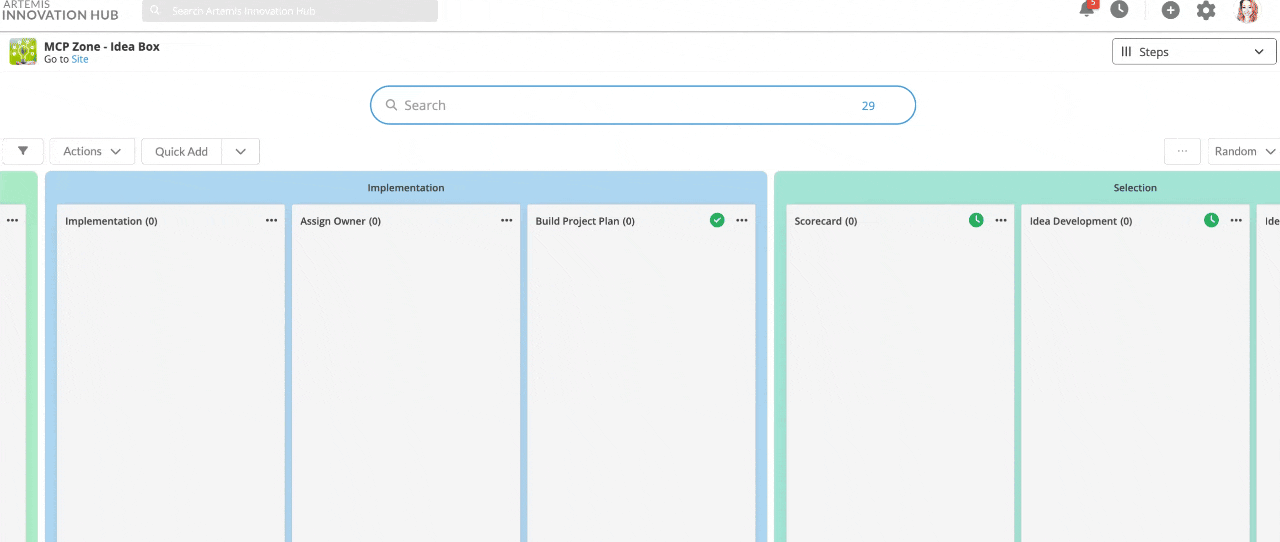Open the Random sort dropdown
The image size is (1280, 542).
point(1244,151)
